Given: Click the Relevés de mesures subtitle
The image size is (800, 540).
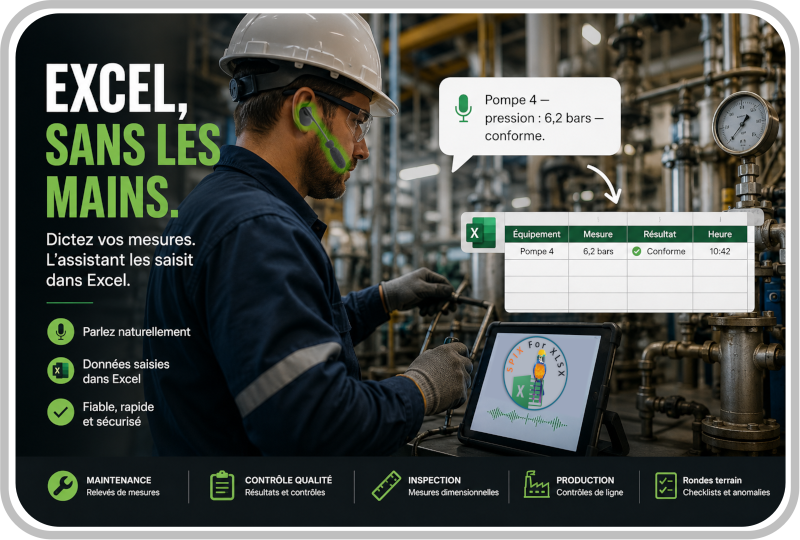Looking at the screenshot, I should (123, 492).
